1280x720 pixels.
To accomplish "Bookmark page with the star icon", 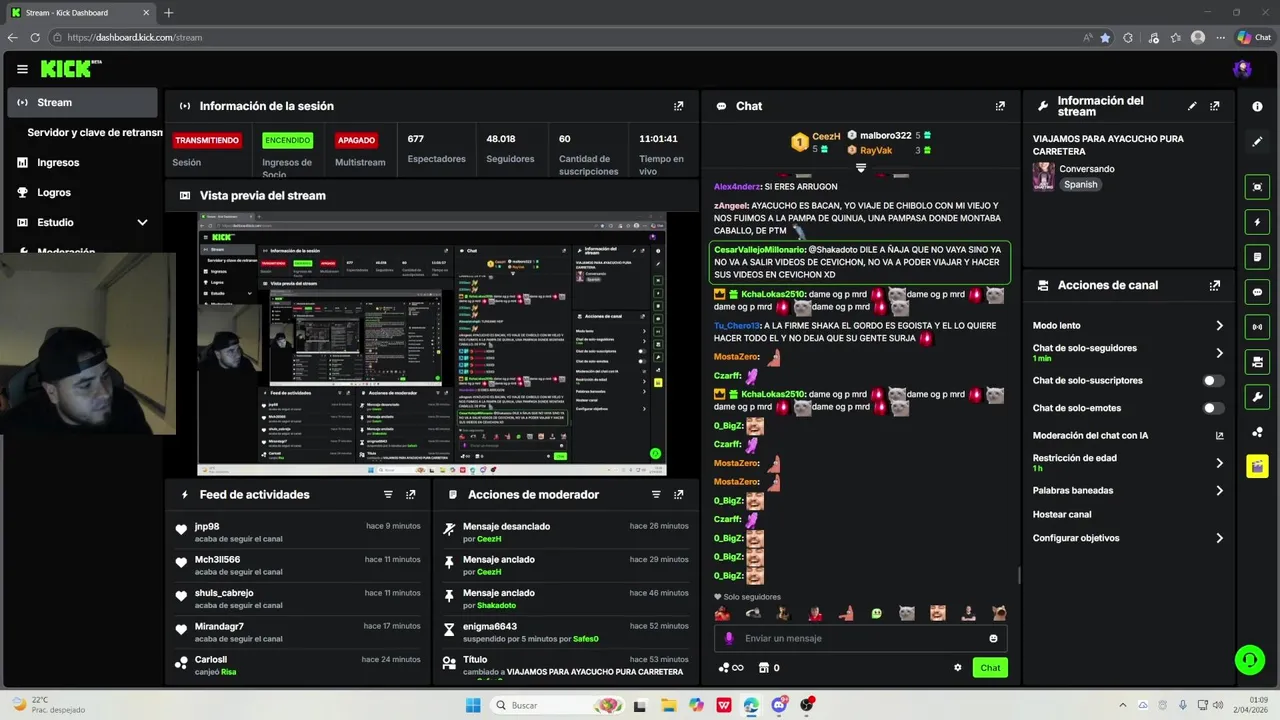I will [x=1105, y=37].
